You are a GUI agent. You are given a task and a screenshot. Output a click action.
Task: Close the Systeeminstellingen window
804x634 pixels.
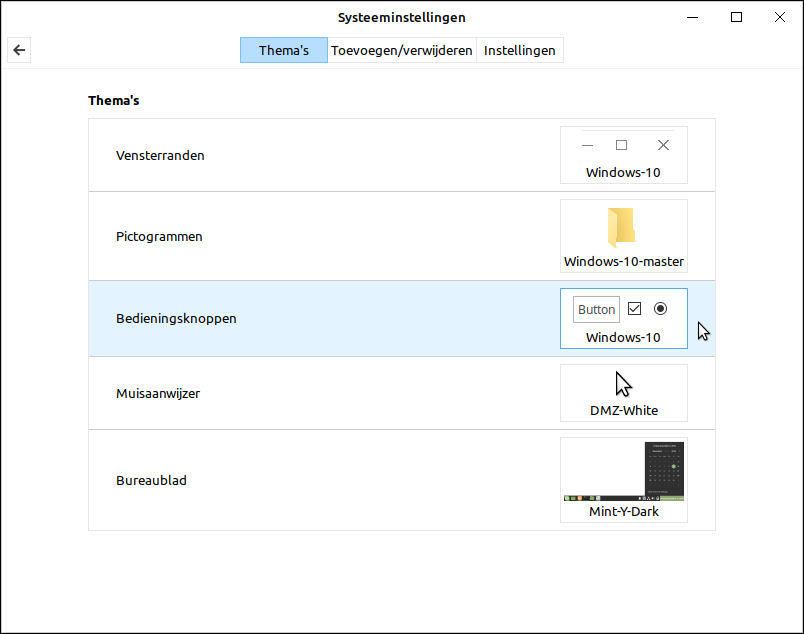pos(779,17)
